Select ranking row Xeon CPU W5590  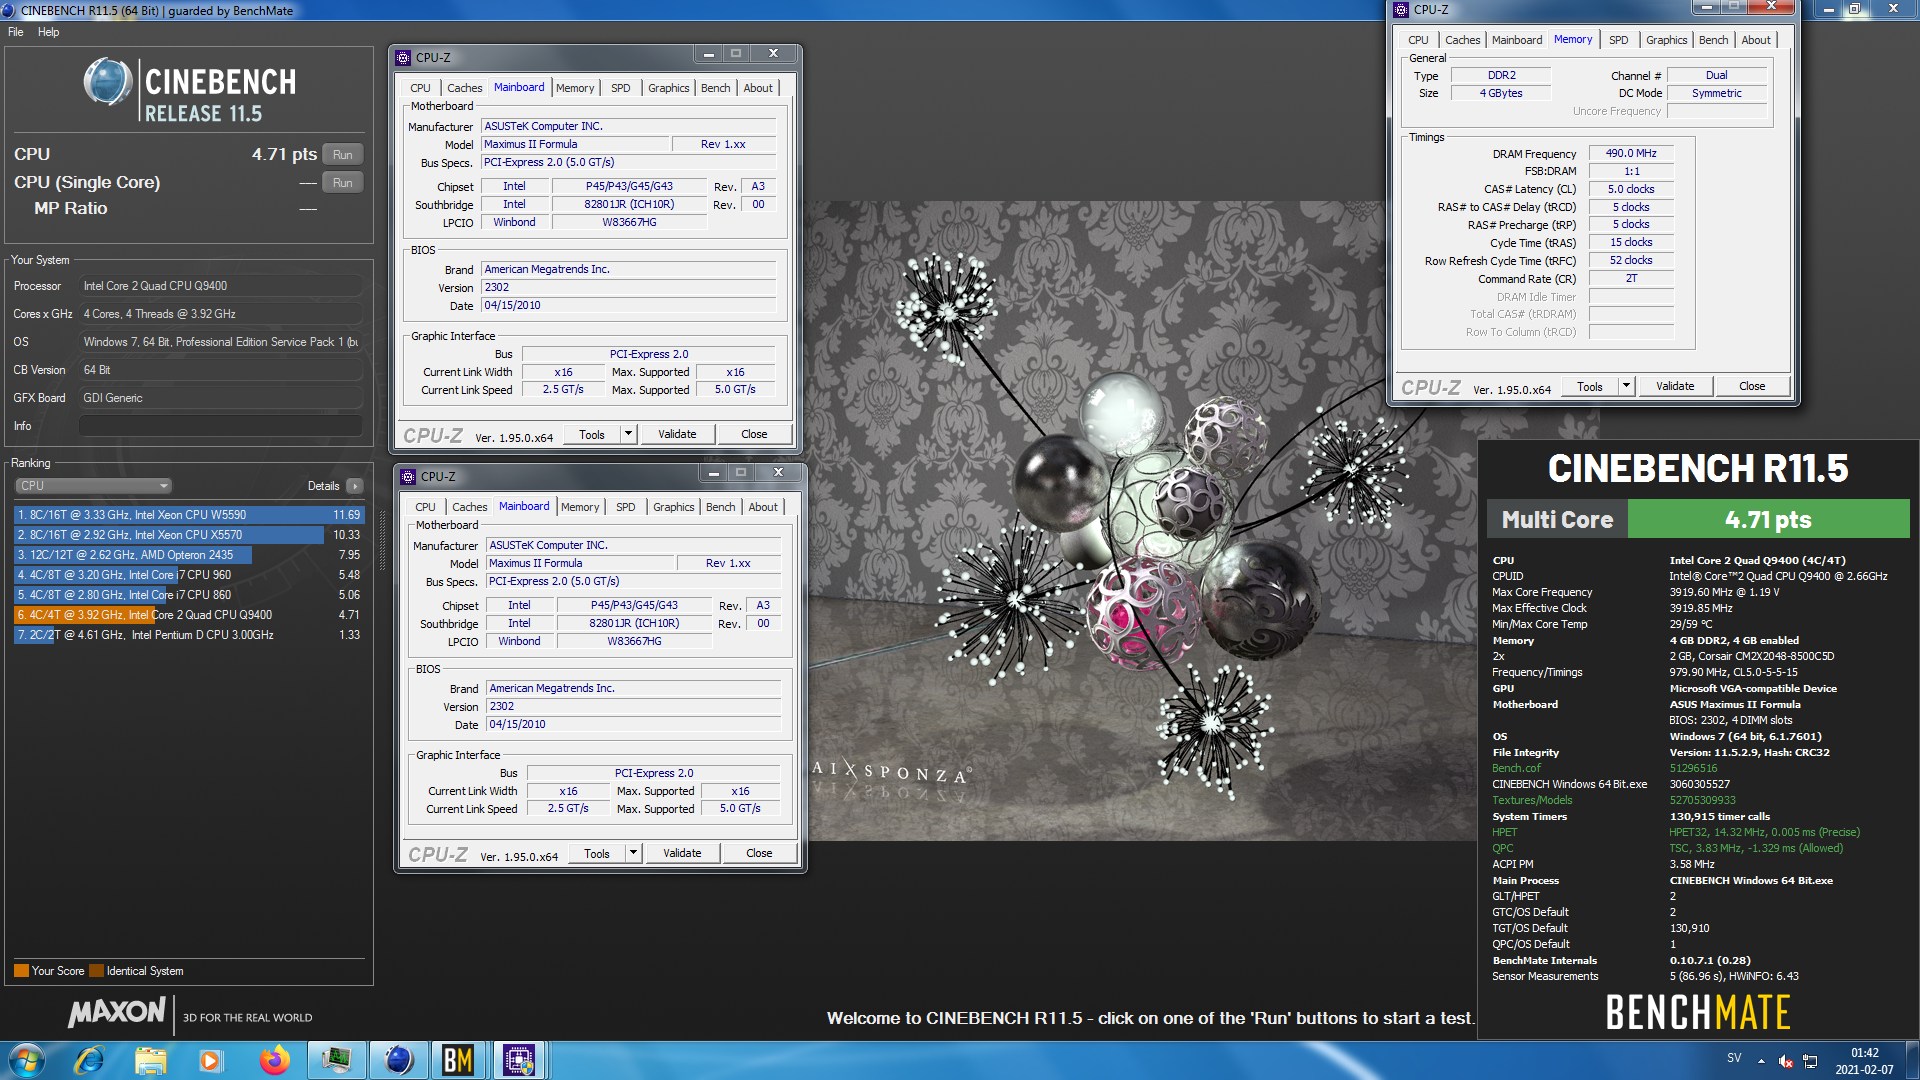189,515
